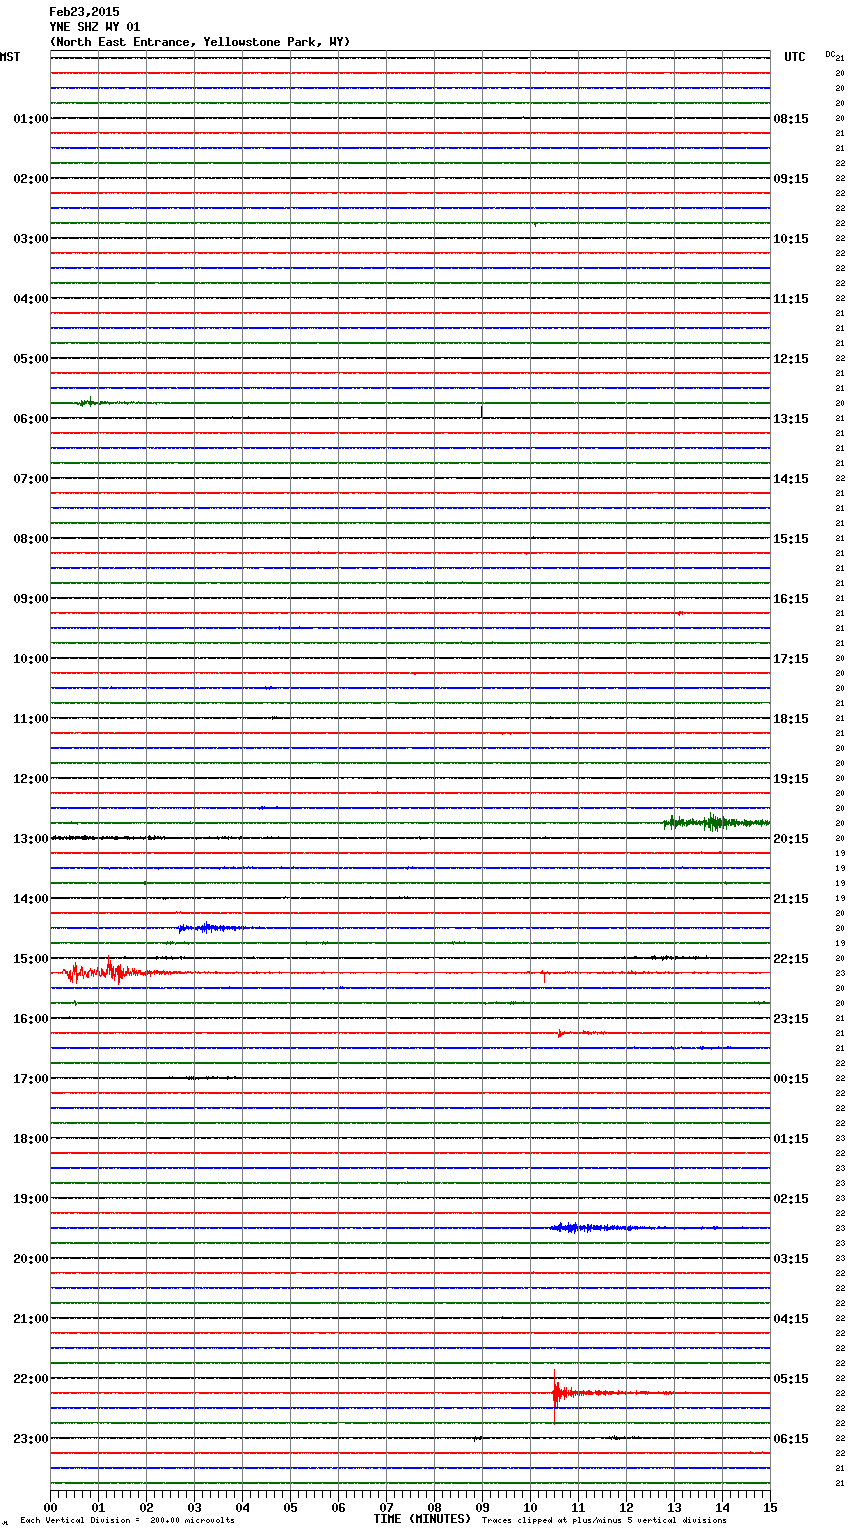
Task: Click the 02:15 UTC time label
Action: [791, 1199]
